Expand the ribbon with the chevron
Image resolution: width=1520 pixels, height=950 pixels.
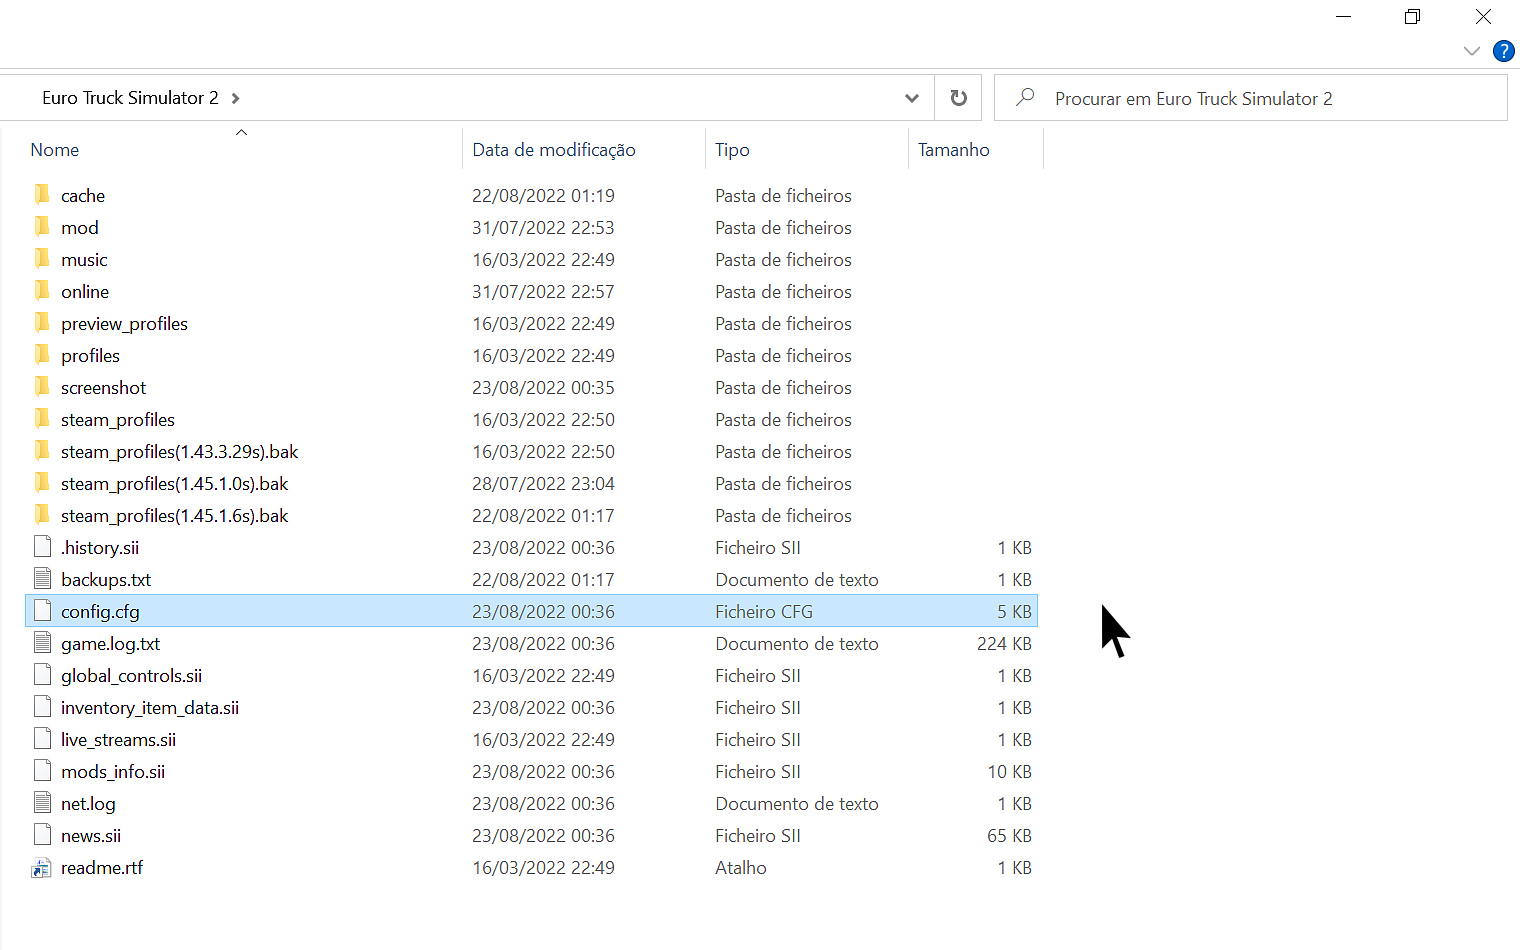[1471, 51]
